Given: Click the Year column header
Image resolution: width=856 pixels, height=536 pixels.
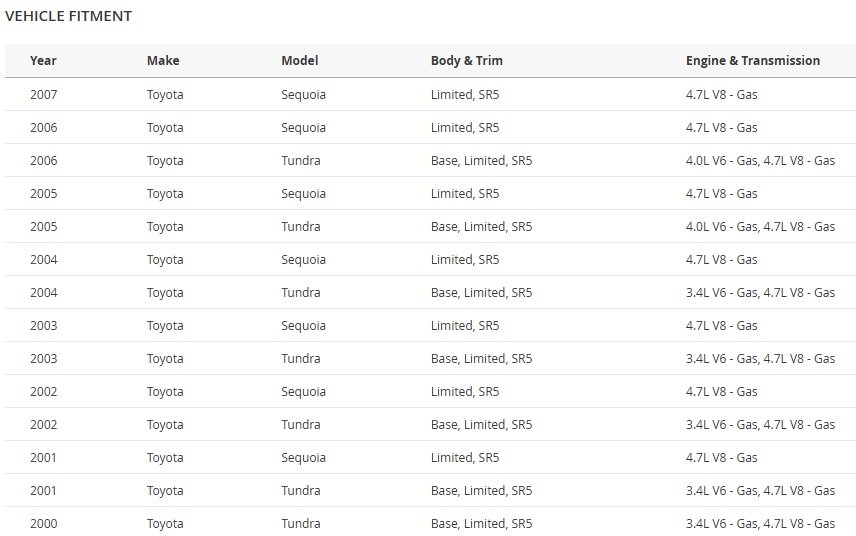Looking at the screenshot, I should (x=43, y=61).
